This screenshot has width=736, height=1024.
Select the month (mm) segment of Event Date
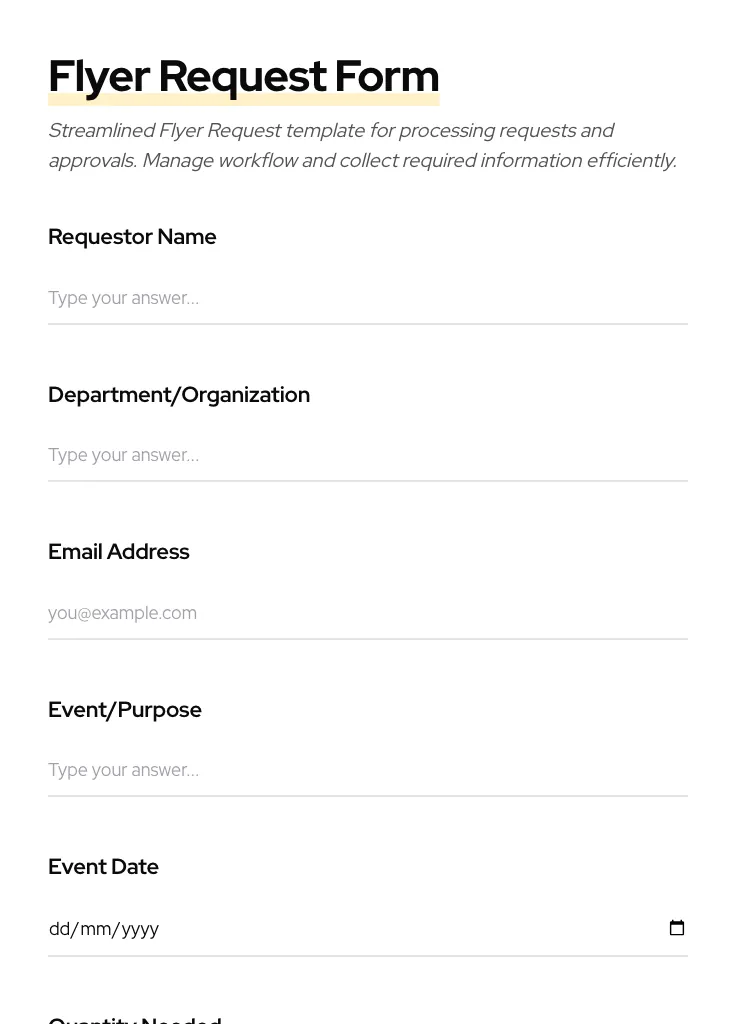(95, 929)
